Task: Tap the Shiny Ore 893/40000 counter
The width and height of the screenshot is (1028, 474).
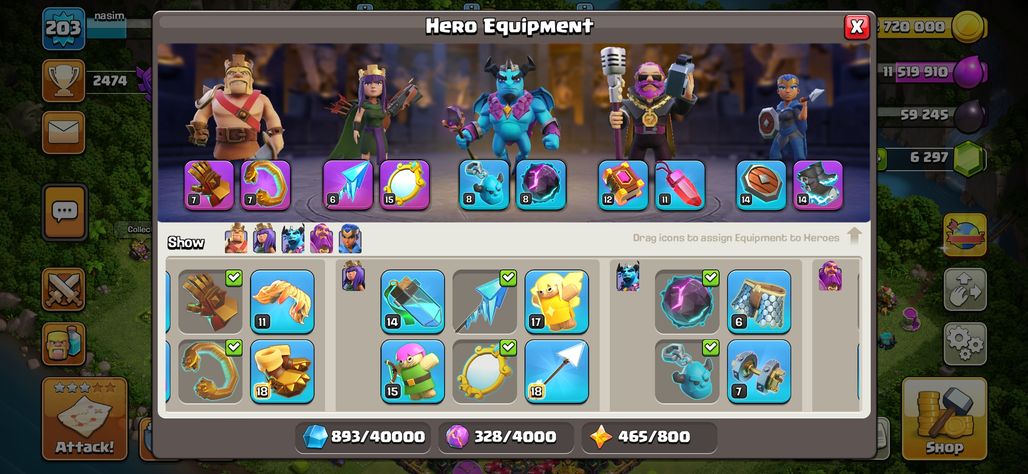Action: [x=363, y=437]
